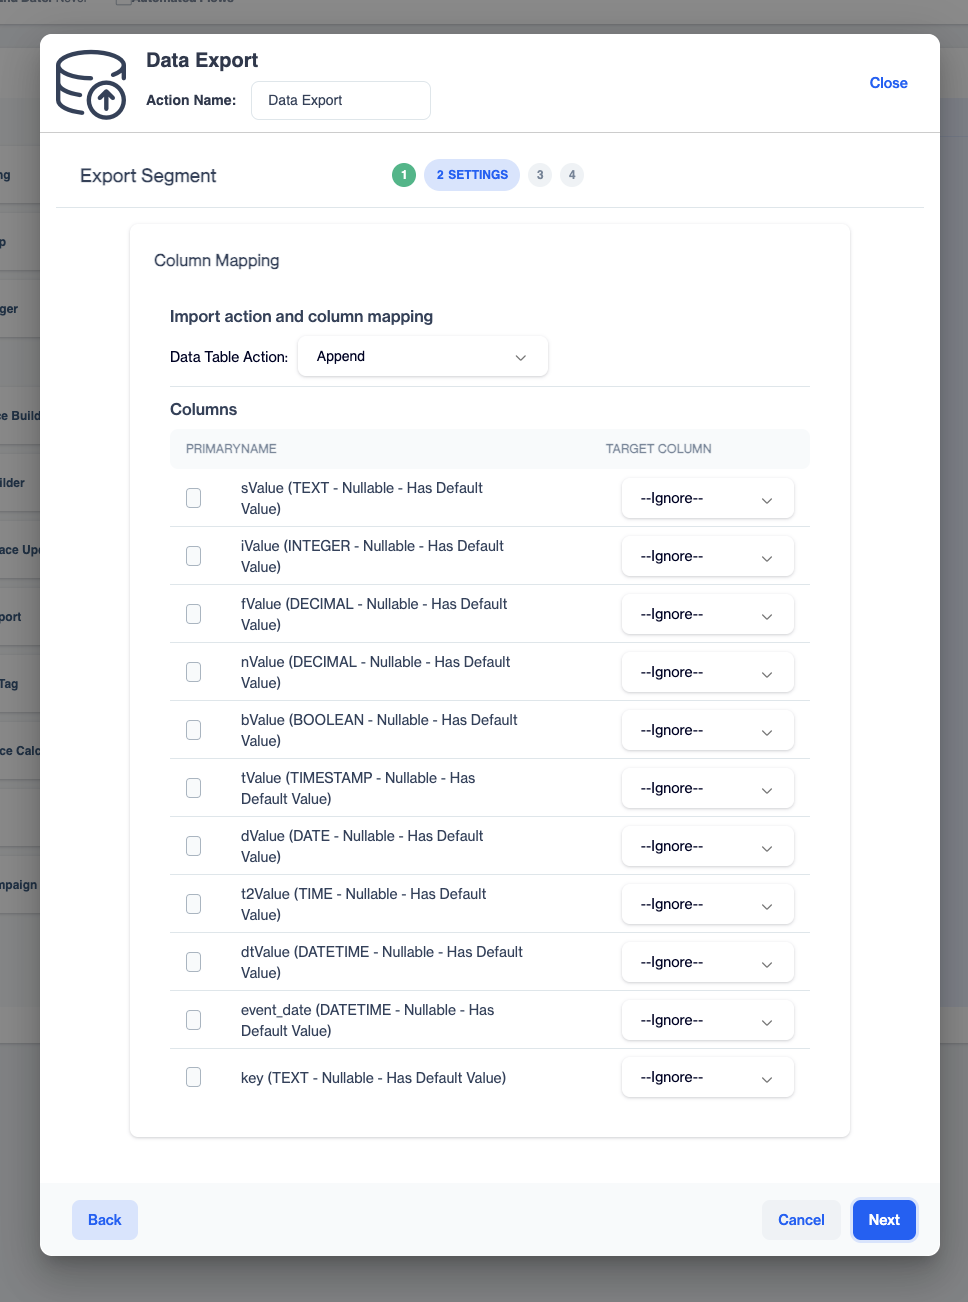968x1302 pixels.
Task: Click the 'bValue (BOOLEAN - Nullable' row label
Action: point(379,730)
